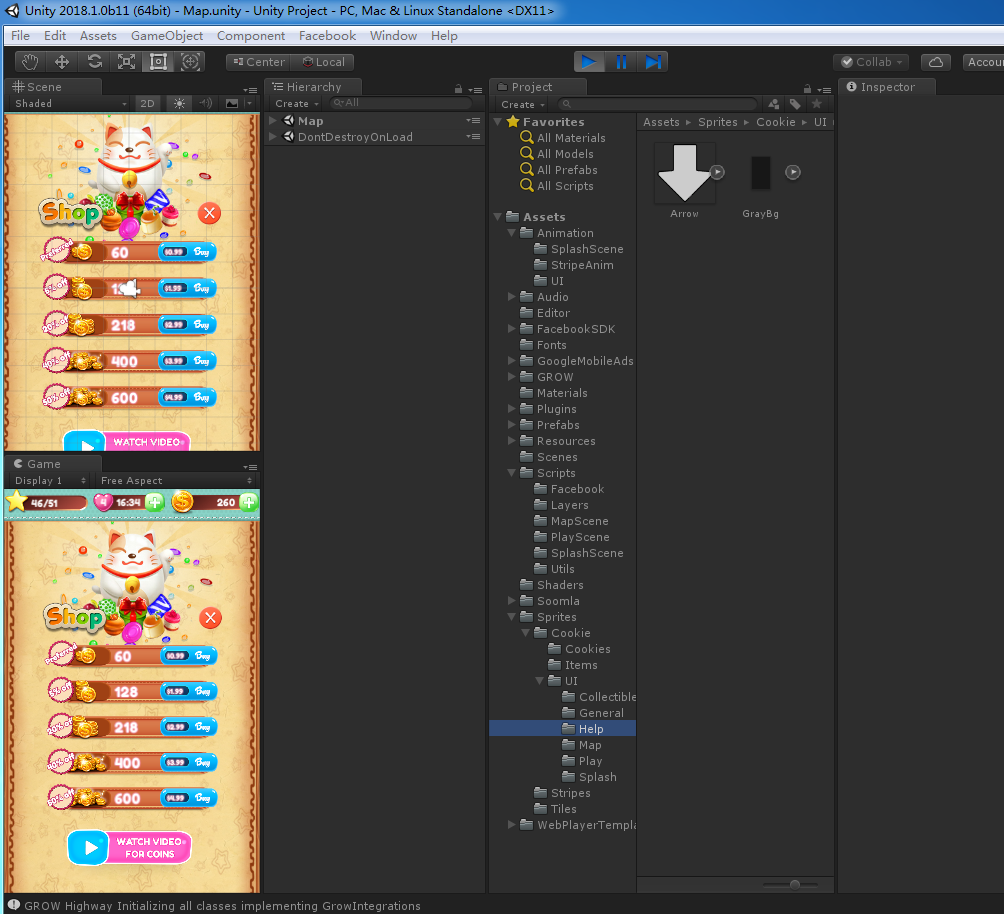This screenshot has height=914, width=1004.
Task: Toggle scene lighting sun icon
Action: tap(179, 103)
